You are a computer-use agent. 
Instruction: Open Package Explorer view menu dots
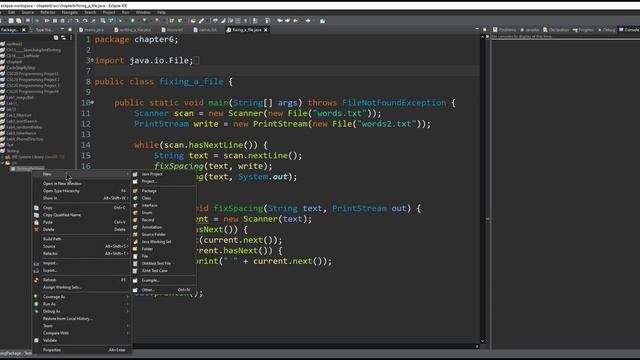pyautogui.click(x=71, y=38)
